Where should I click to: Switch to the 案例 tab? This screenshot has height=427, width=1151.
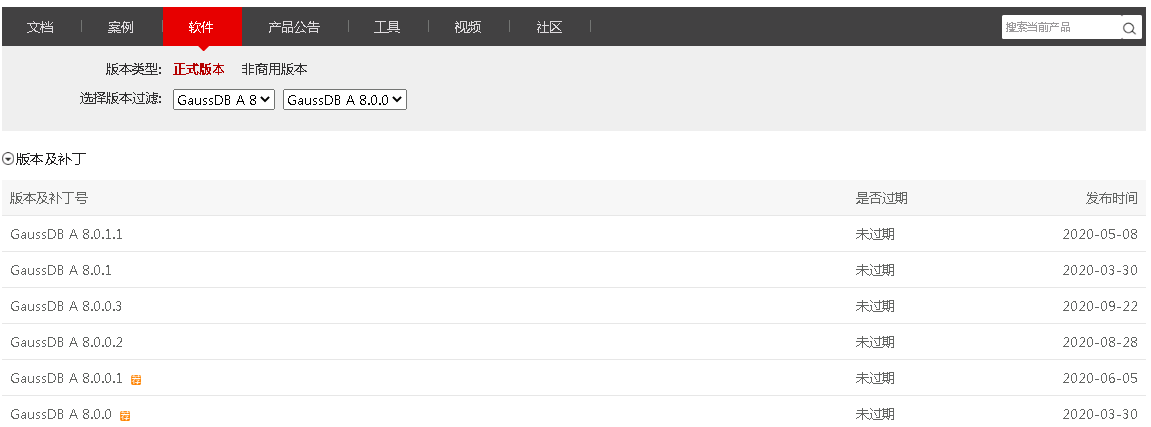(x=121, y=27)
